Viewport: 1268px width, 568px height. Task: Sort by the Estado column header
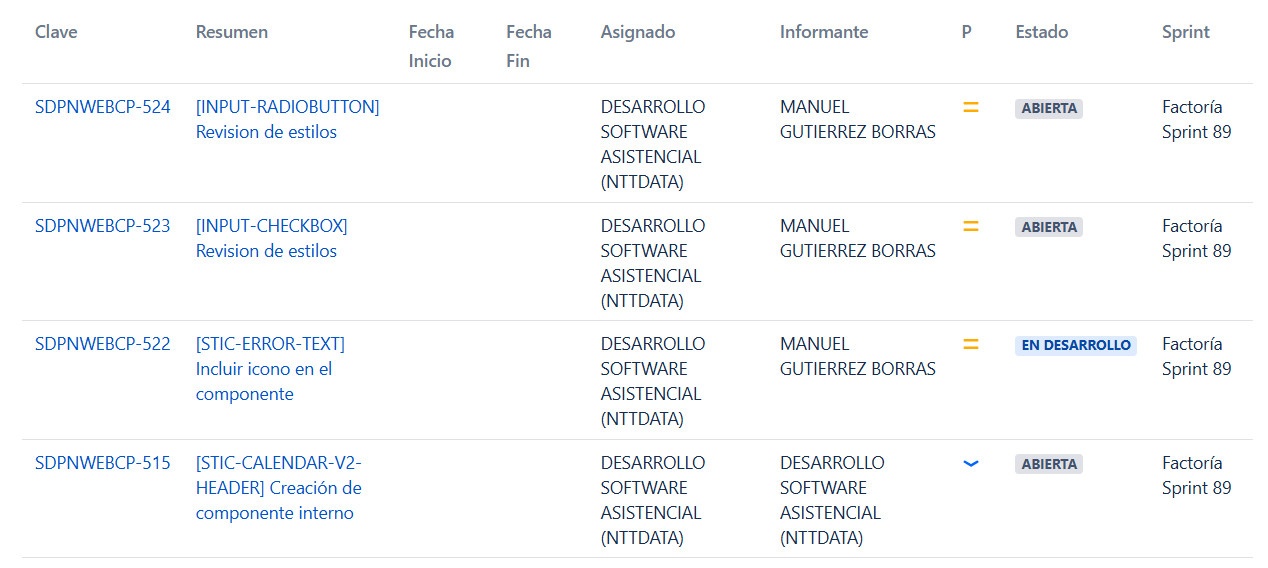point(1042,32)
